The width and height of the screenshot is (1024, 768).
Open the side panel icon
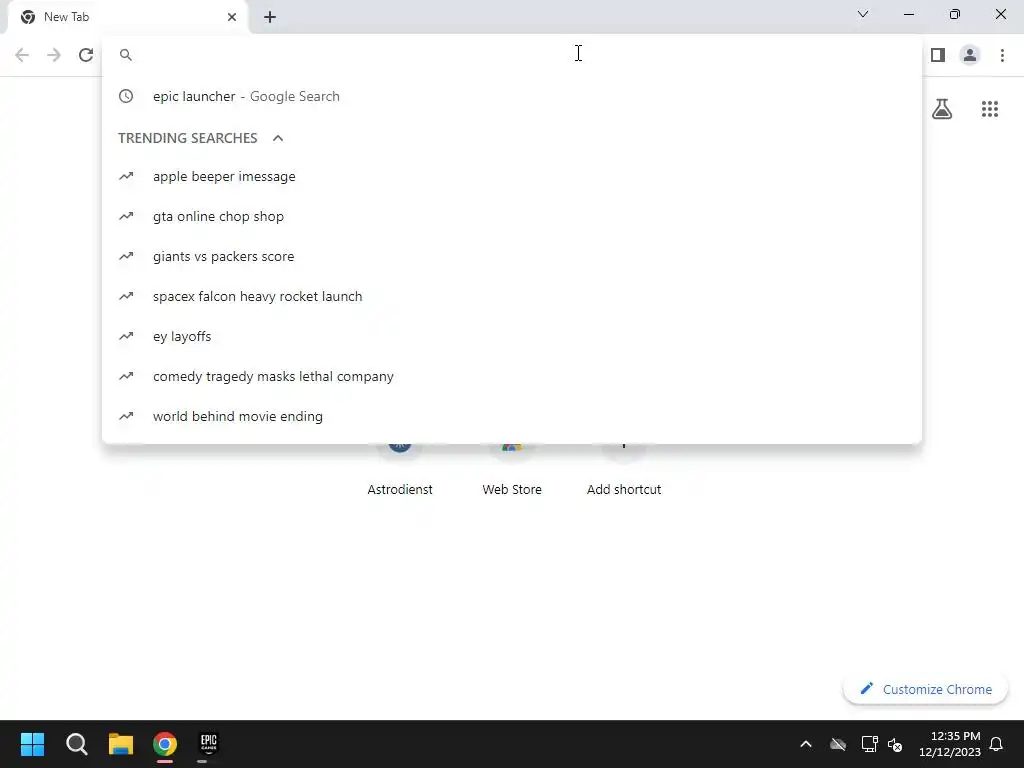[938, 55]
